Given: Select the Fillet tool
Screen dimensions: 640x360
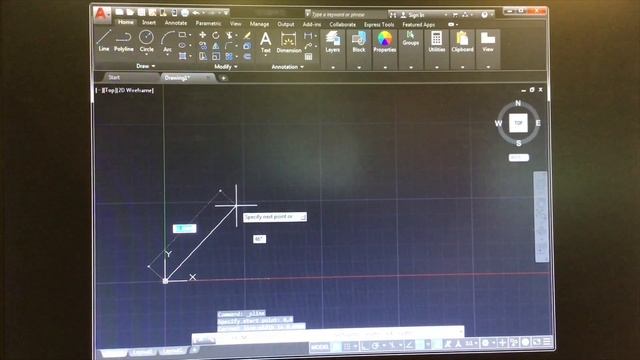Looking at the screenshot, I should [229, 46].
